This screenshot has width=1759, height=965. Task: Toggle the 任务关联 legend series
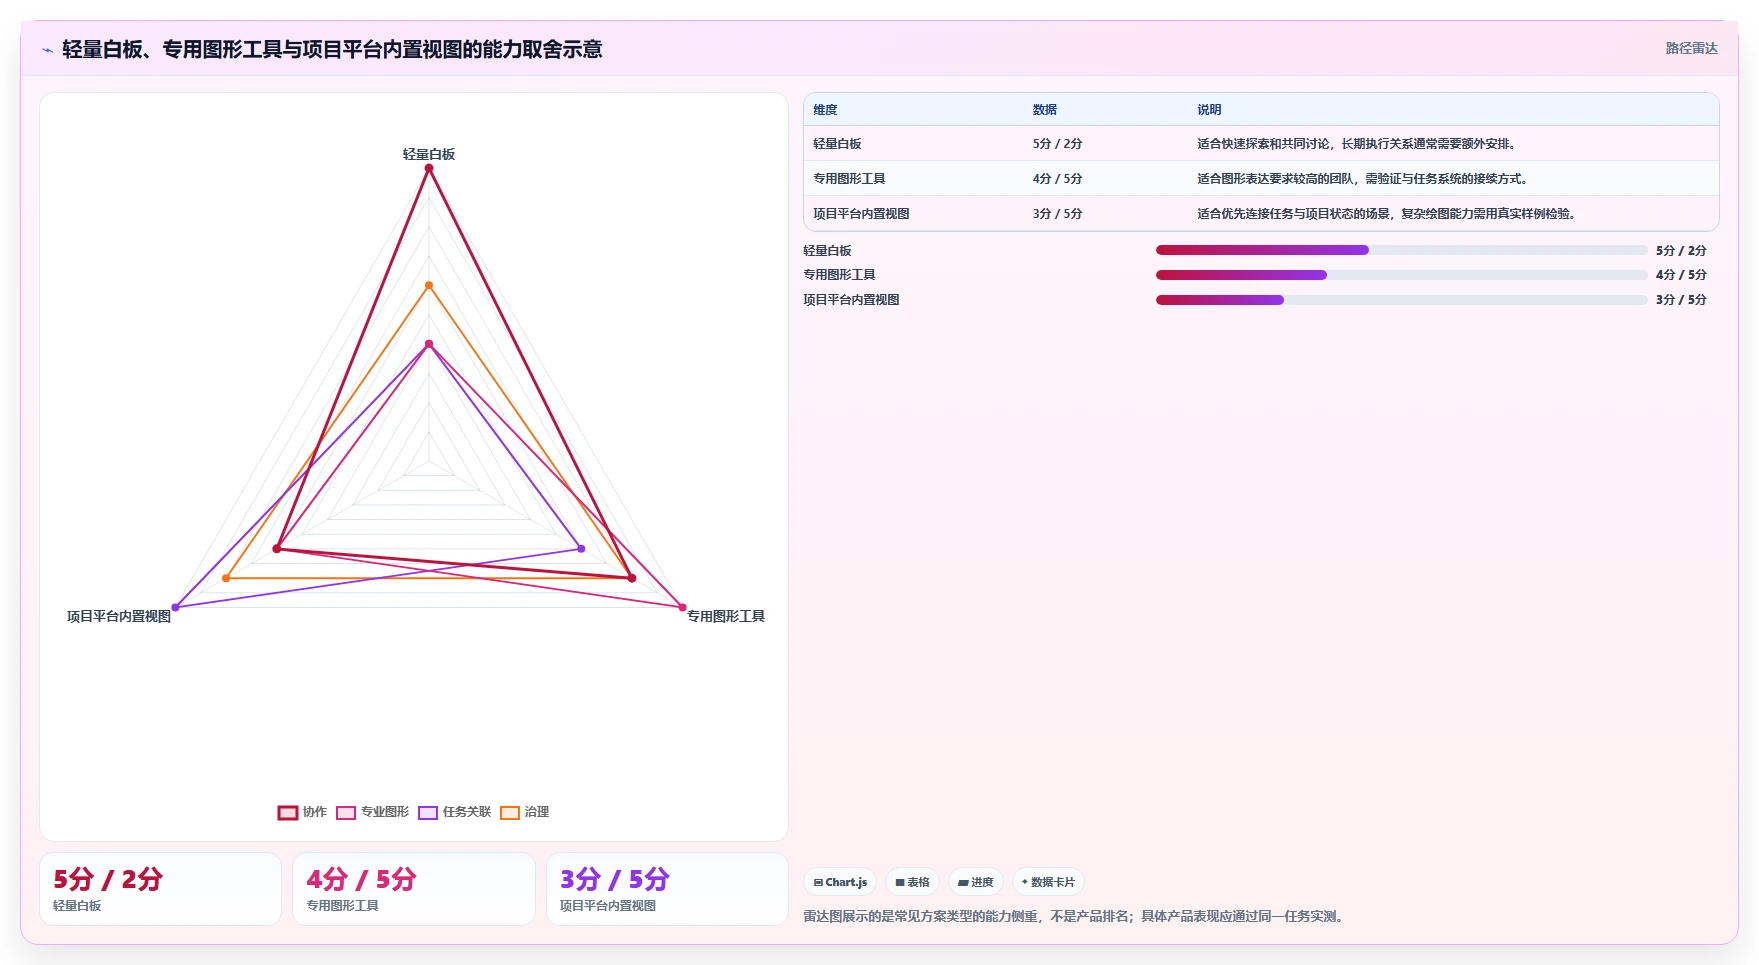(455, 812)
